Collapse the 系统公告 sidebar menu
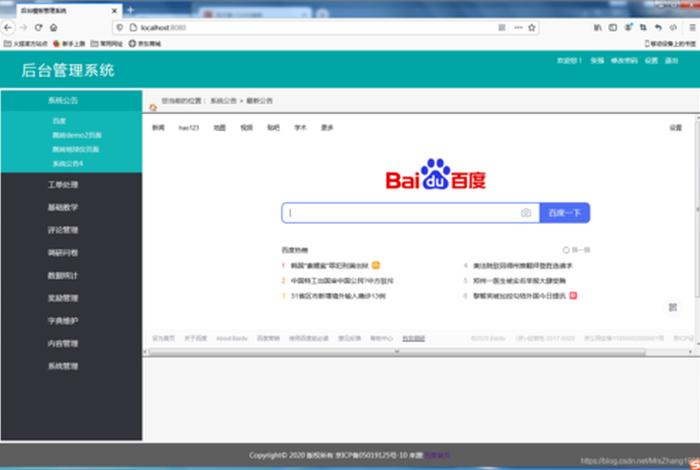The height and width of the screenshot is (470, 700). pyautogui.click(x=71, y=100)
